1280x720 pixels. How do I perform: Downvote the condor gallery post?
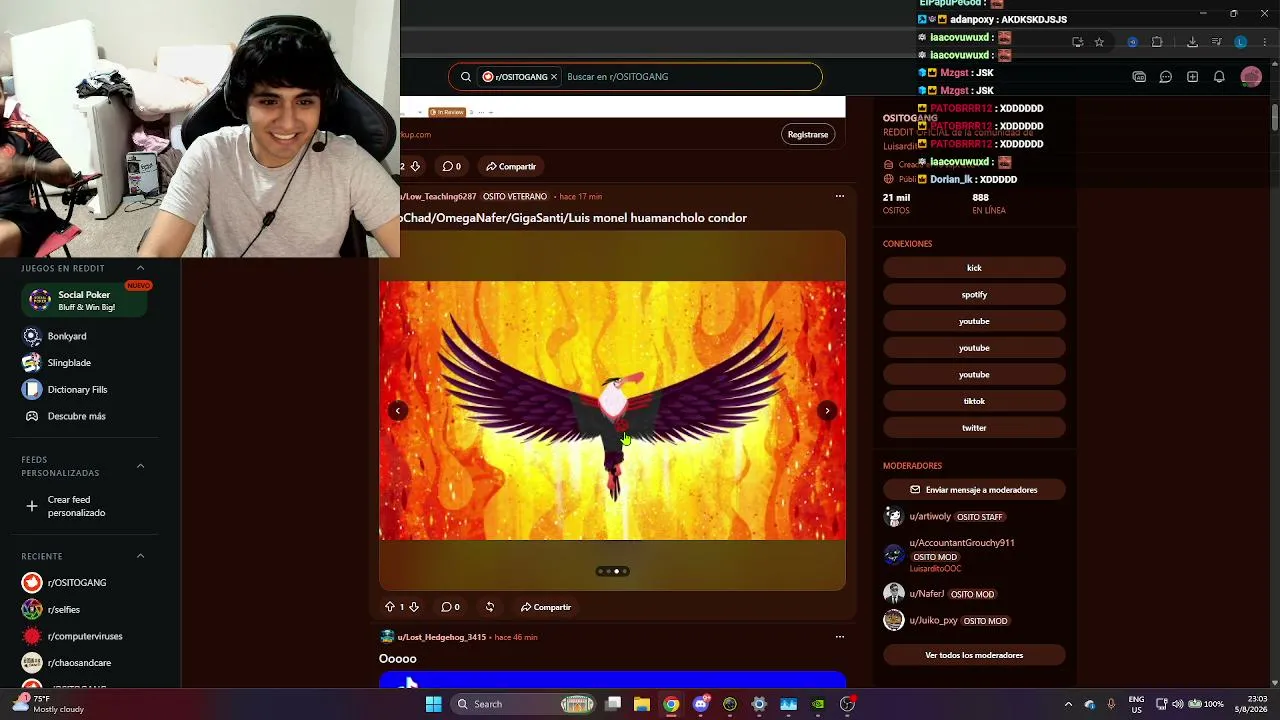[x=414, y=607]
